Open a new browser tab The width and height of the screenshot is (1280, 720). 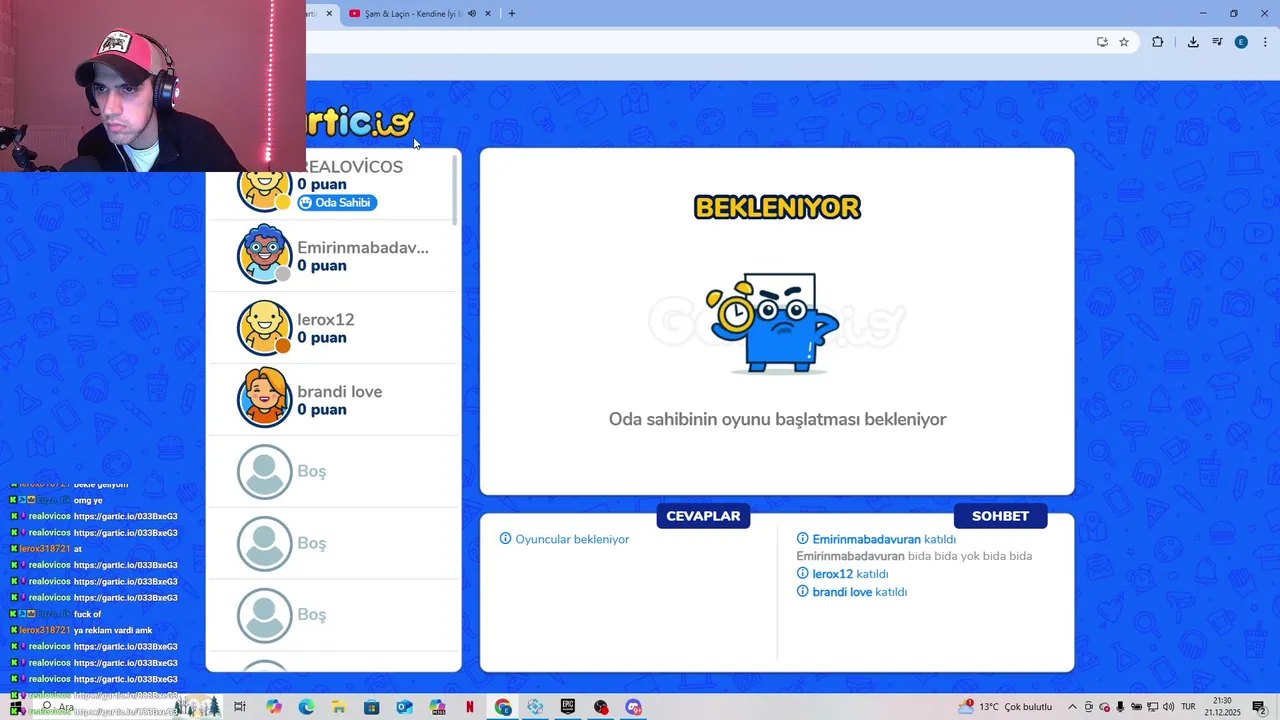(512, 13)
